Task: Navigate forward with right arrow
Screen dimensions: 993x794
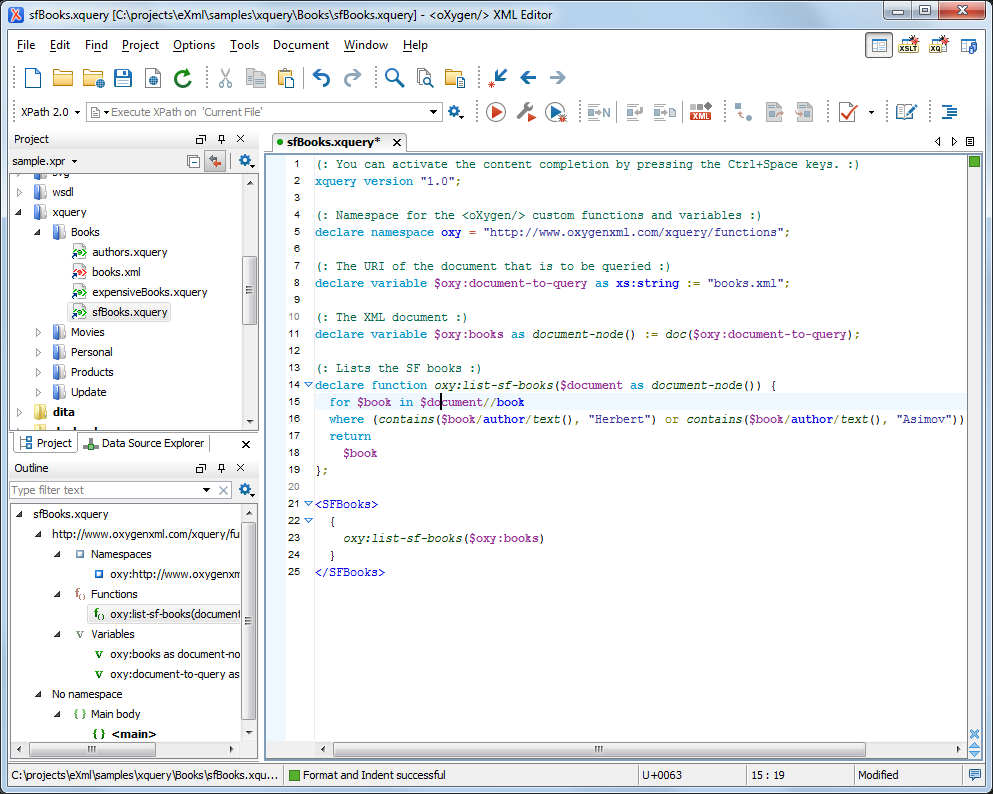Action: (x=557, y=78)
